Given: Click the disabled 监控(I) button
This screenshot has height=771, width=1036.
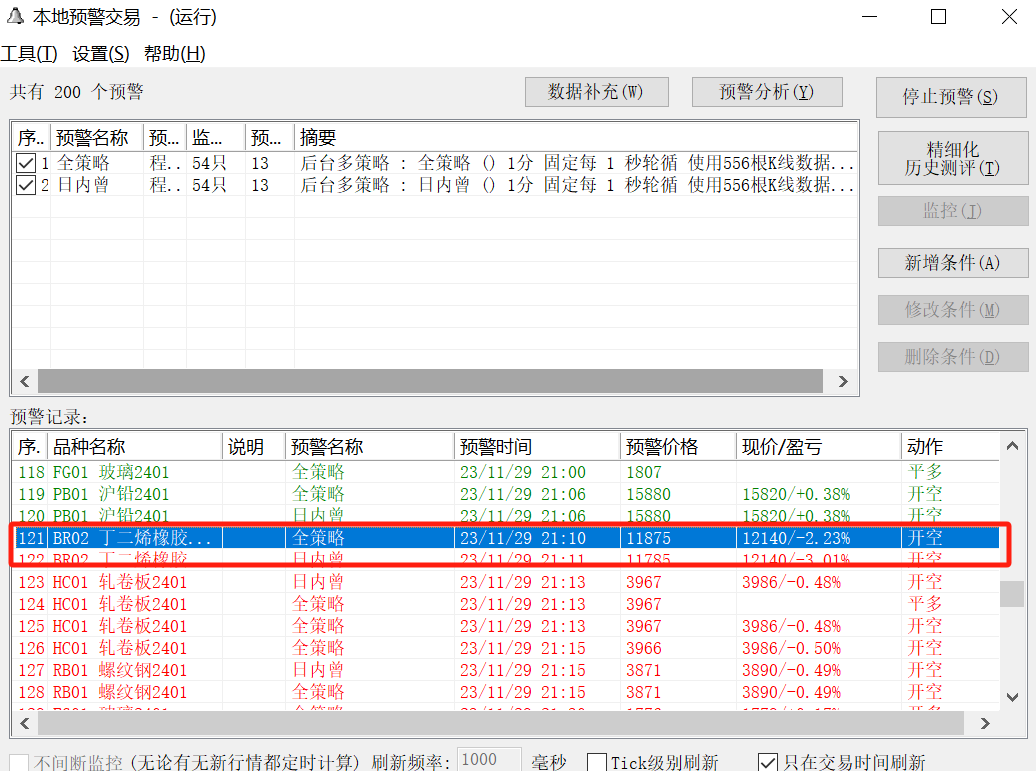Looking at the screenshot, I should click(x=953, y=211).
